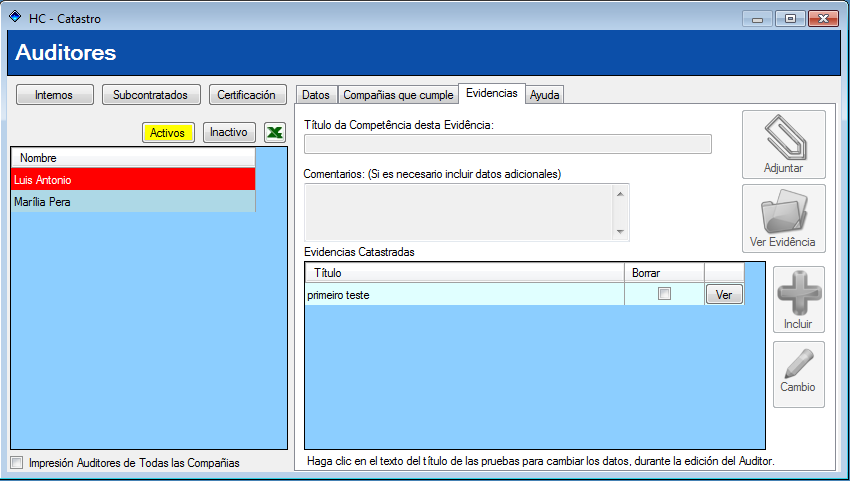This screenshot has height=481, width=850.
Task: Click the Cambio pencil icon
Action: pyautogui.click(x=799, y=364)
